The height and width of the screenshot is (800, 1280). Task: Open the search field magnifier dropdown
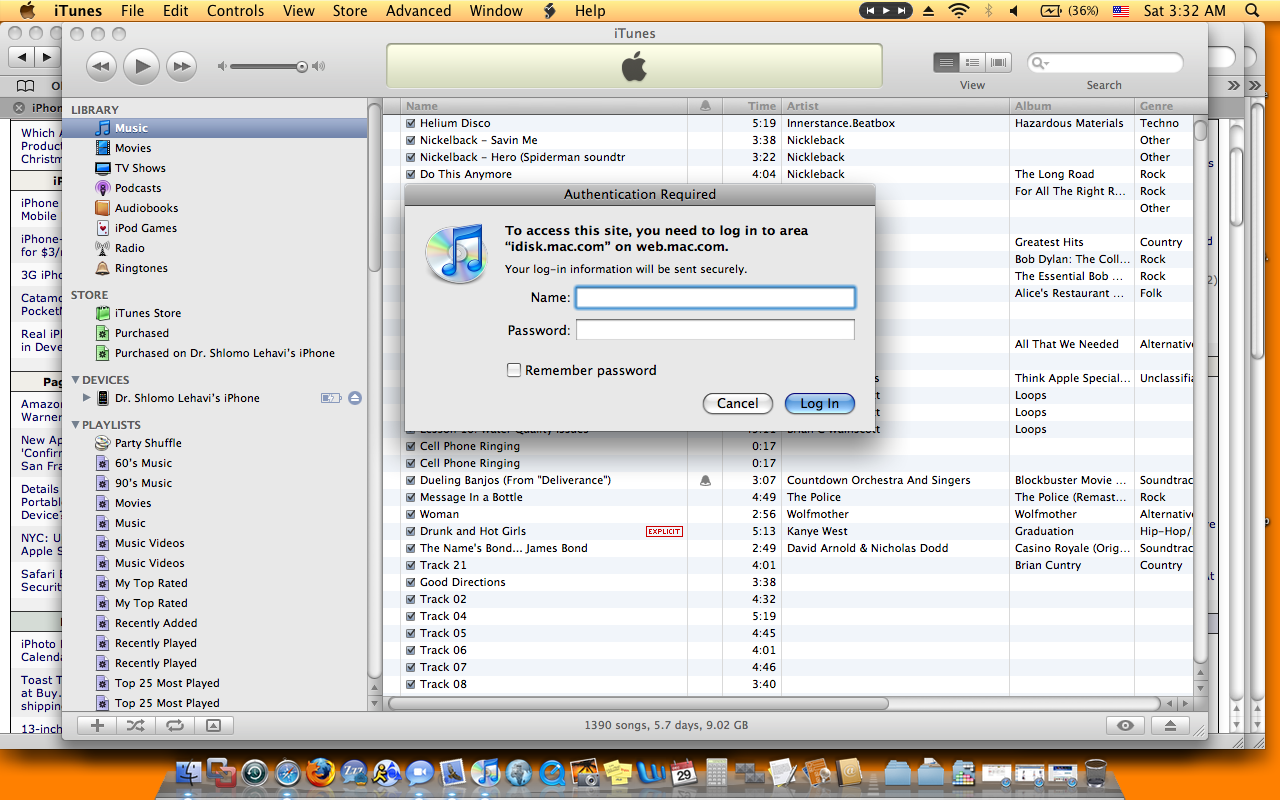1040,63
